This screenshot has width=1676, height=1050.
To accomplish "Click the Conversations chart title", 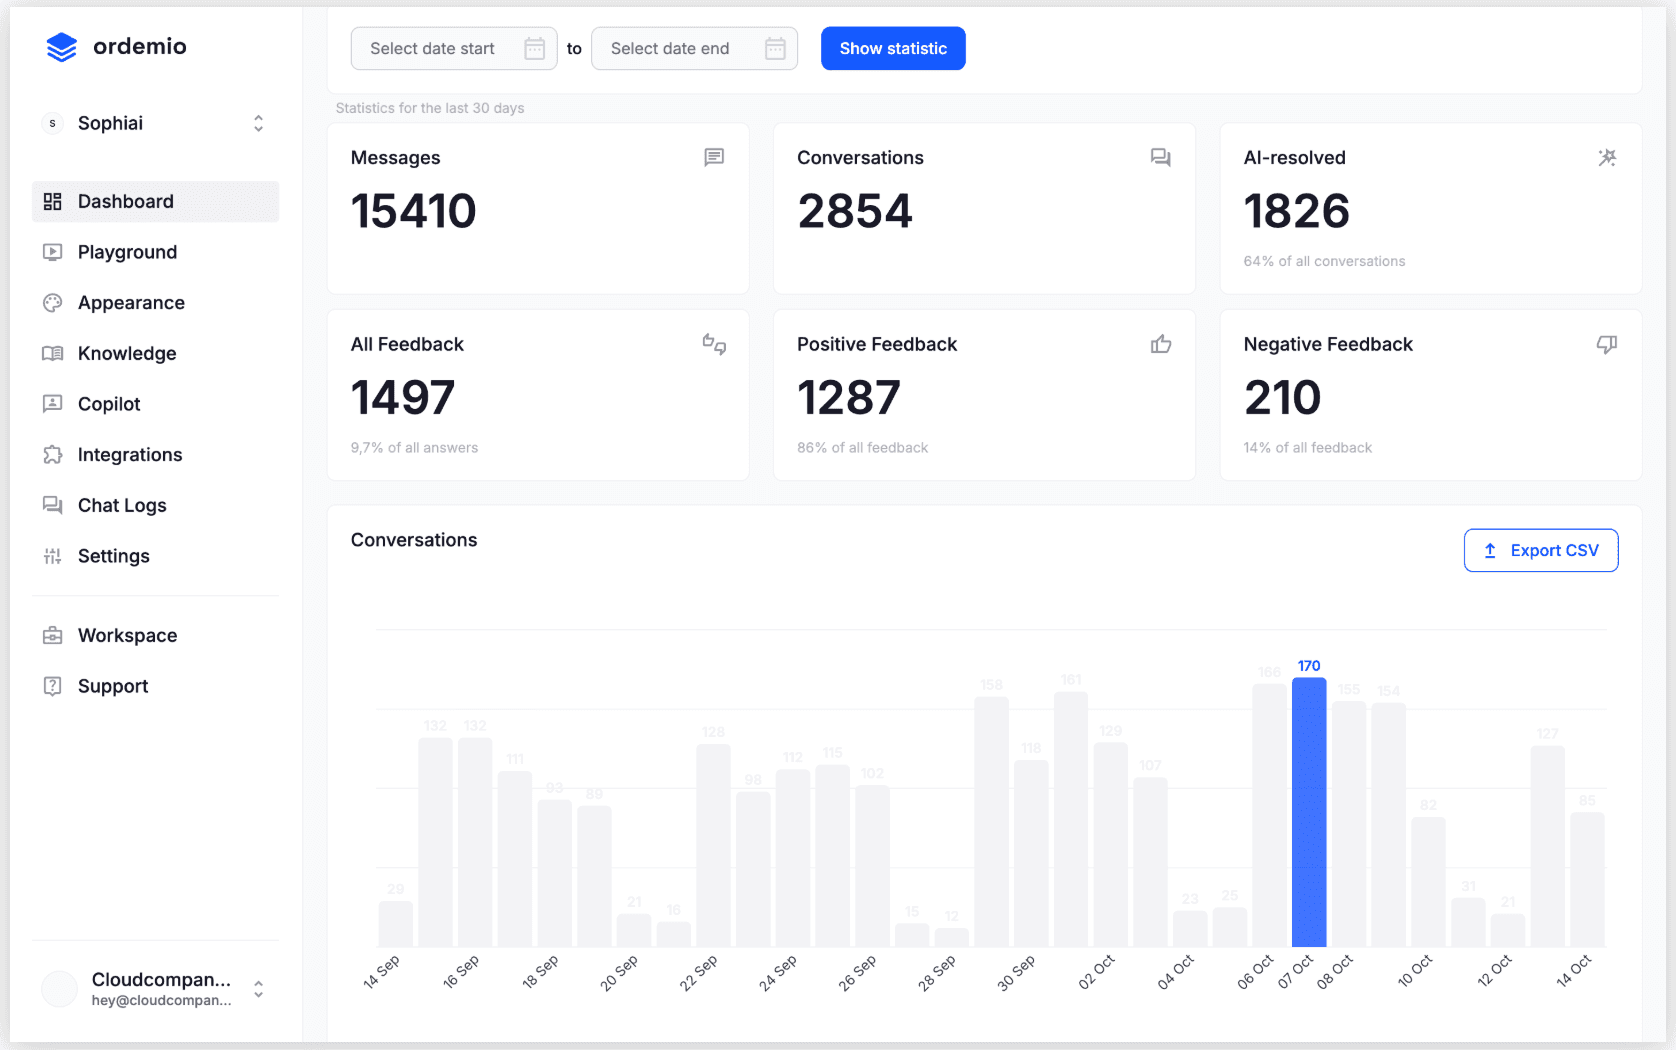I will (x=414, y=540).
